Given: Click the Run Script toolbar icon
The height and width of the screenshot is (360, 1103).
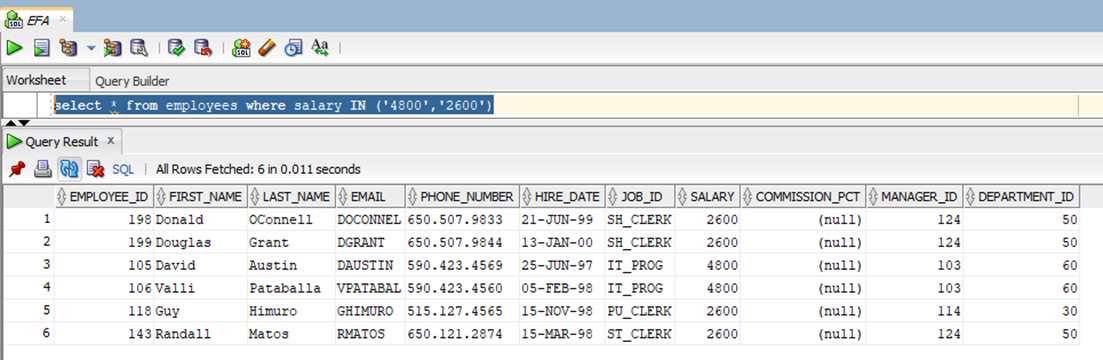Looking at the screenshot, I should [x=42, y=48].
